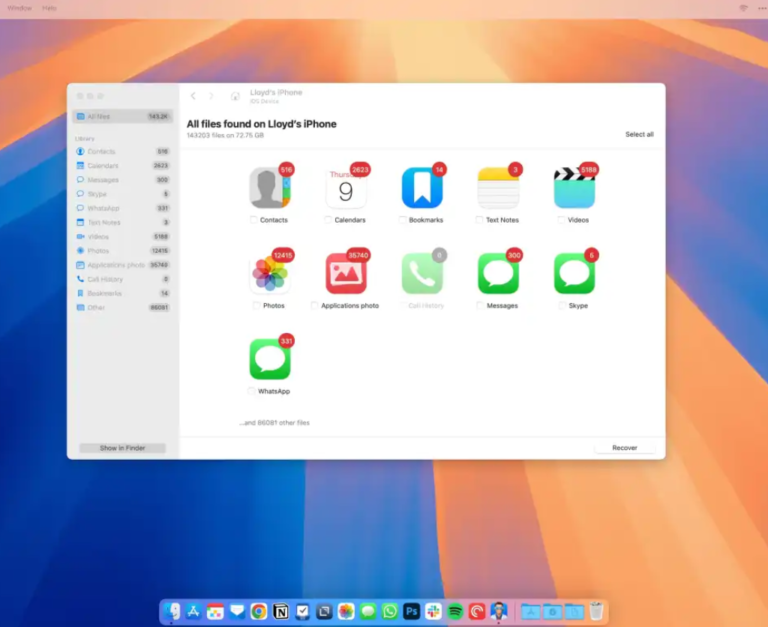The width and height of the screenshot is (768, 627).
Task: Click the Select all link
Action: click(639, 134)
